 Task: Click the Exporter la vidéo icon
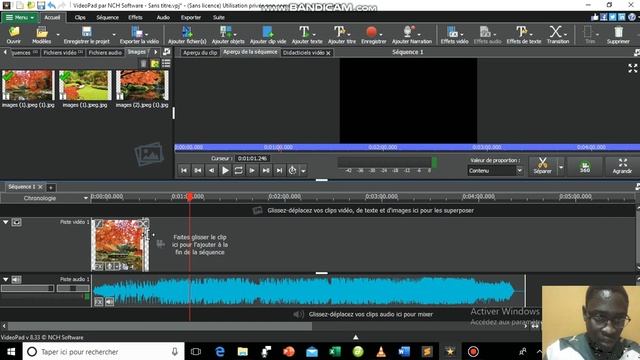pyautogui.click(x=138, y=35)
